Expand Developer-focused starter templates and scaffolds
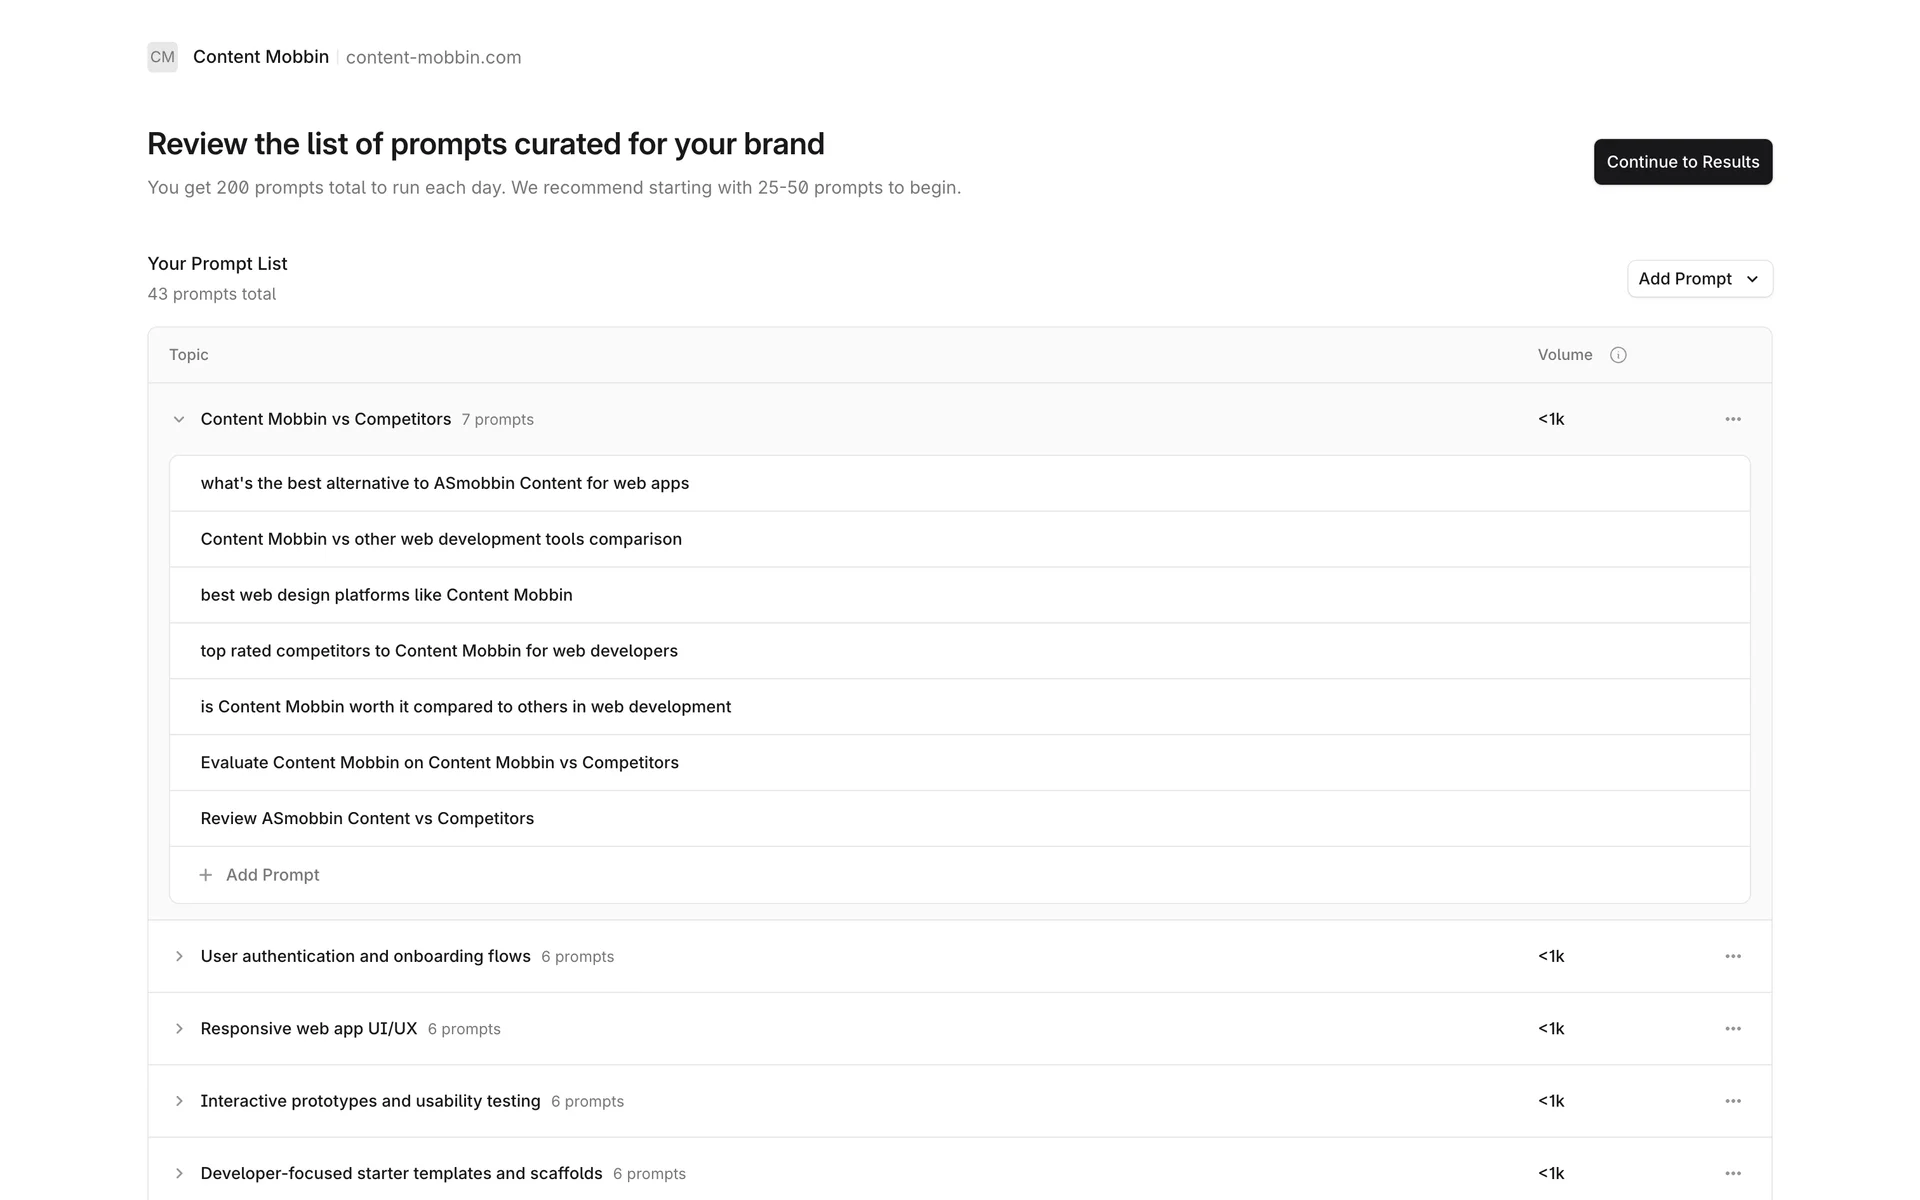 [179, 1173]
